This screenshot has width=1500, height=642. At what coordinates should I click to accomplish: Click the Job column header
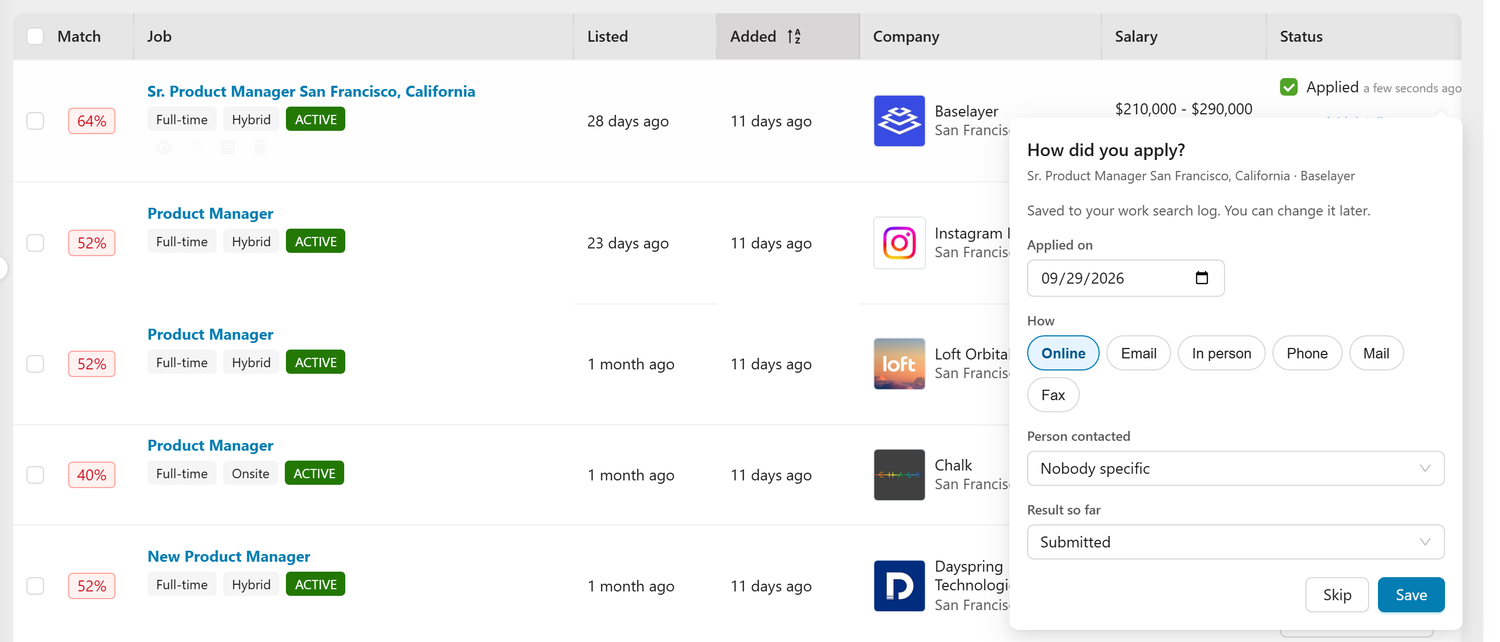click(159, 37)
